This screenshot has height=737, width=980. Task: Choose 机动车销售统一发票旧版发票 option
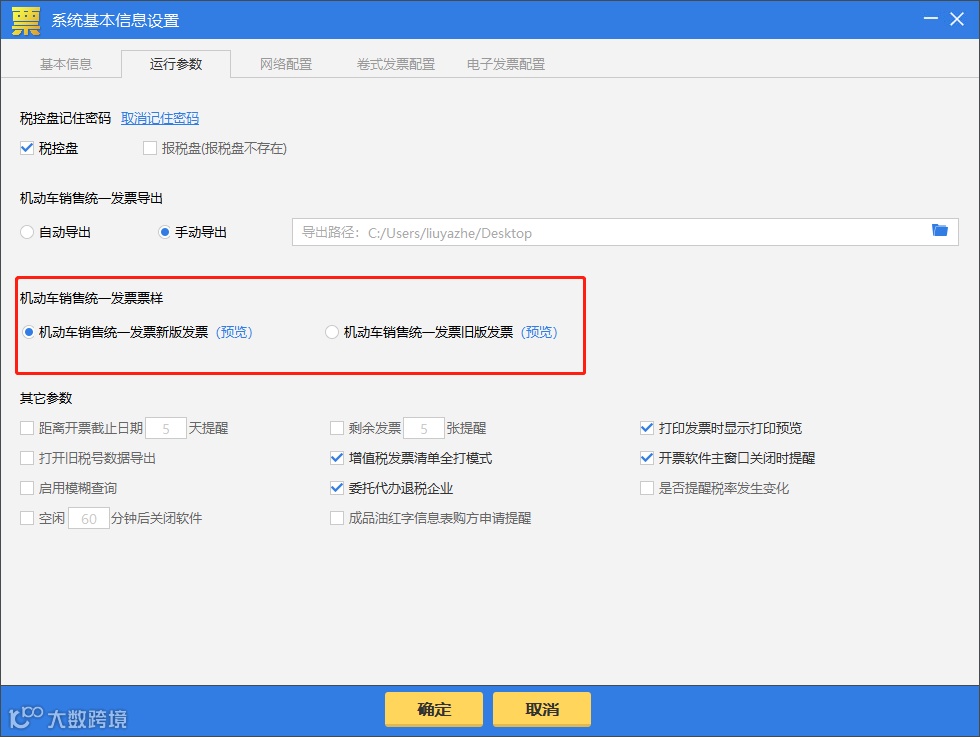point(332,332)
